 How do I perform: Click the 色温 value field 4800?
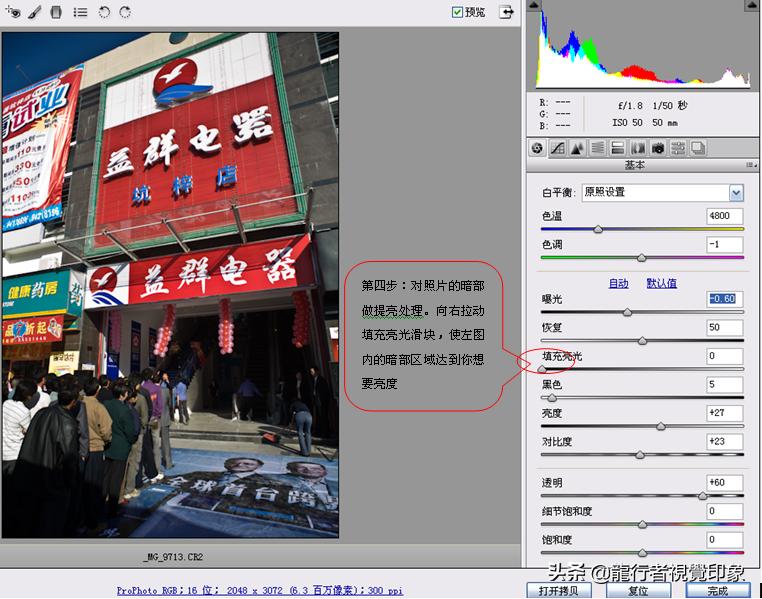tap(725, 216)
